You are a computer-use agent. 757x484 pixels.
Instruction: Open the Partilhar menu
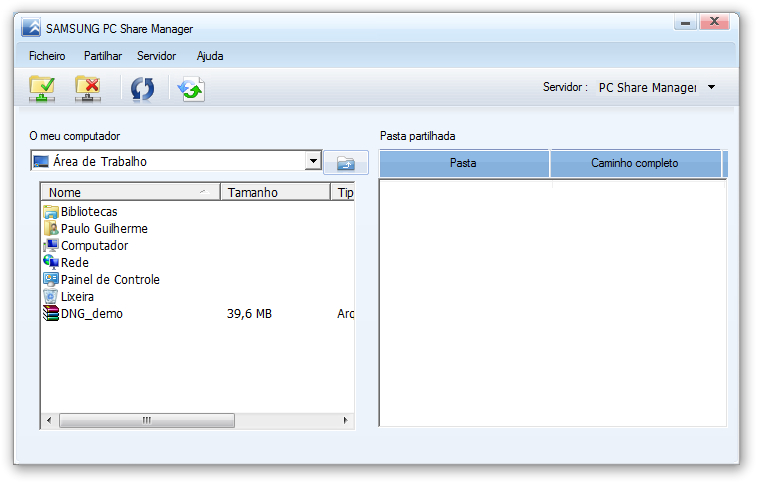103,56
